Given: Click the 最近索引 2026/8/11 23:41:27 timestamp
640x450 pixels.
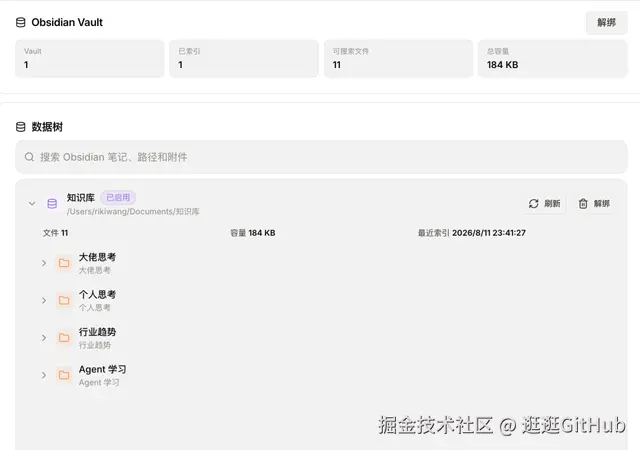Looking at the screenshot, I should pos(471,233).
